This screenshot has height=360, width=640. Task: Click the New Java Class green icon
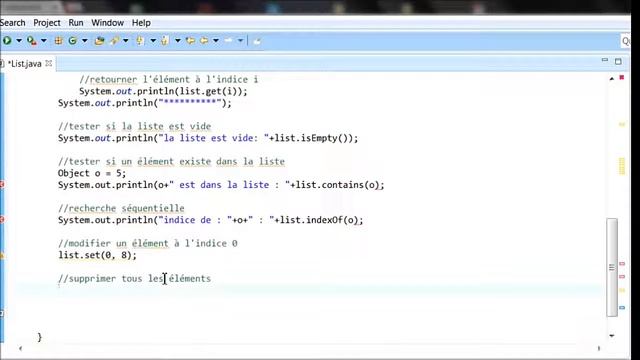pyautogui.click(x=73, y=40)
